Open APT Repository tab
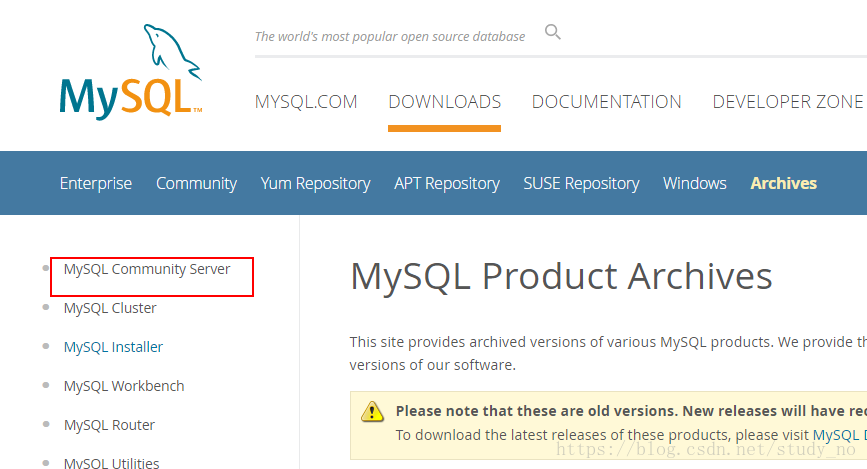The height and width of the screenshot is (469, 867). coord(447,183)
